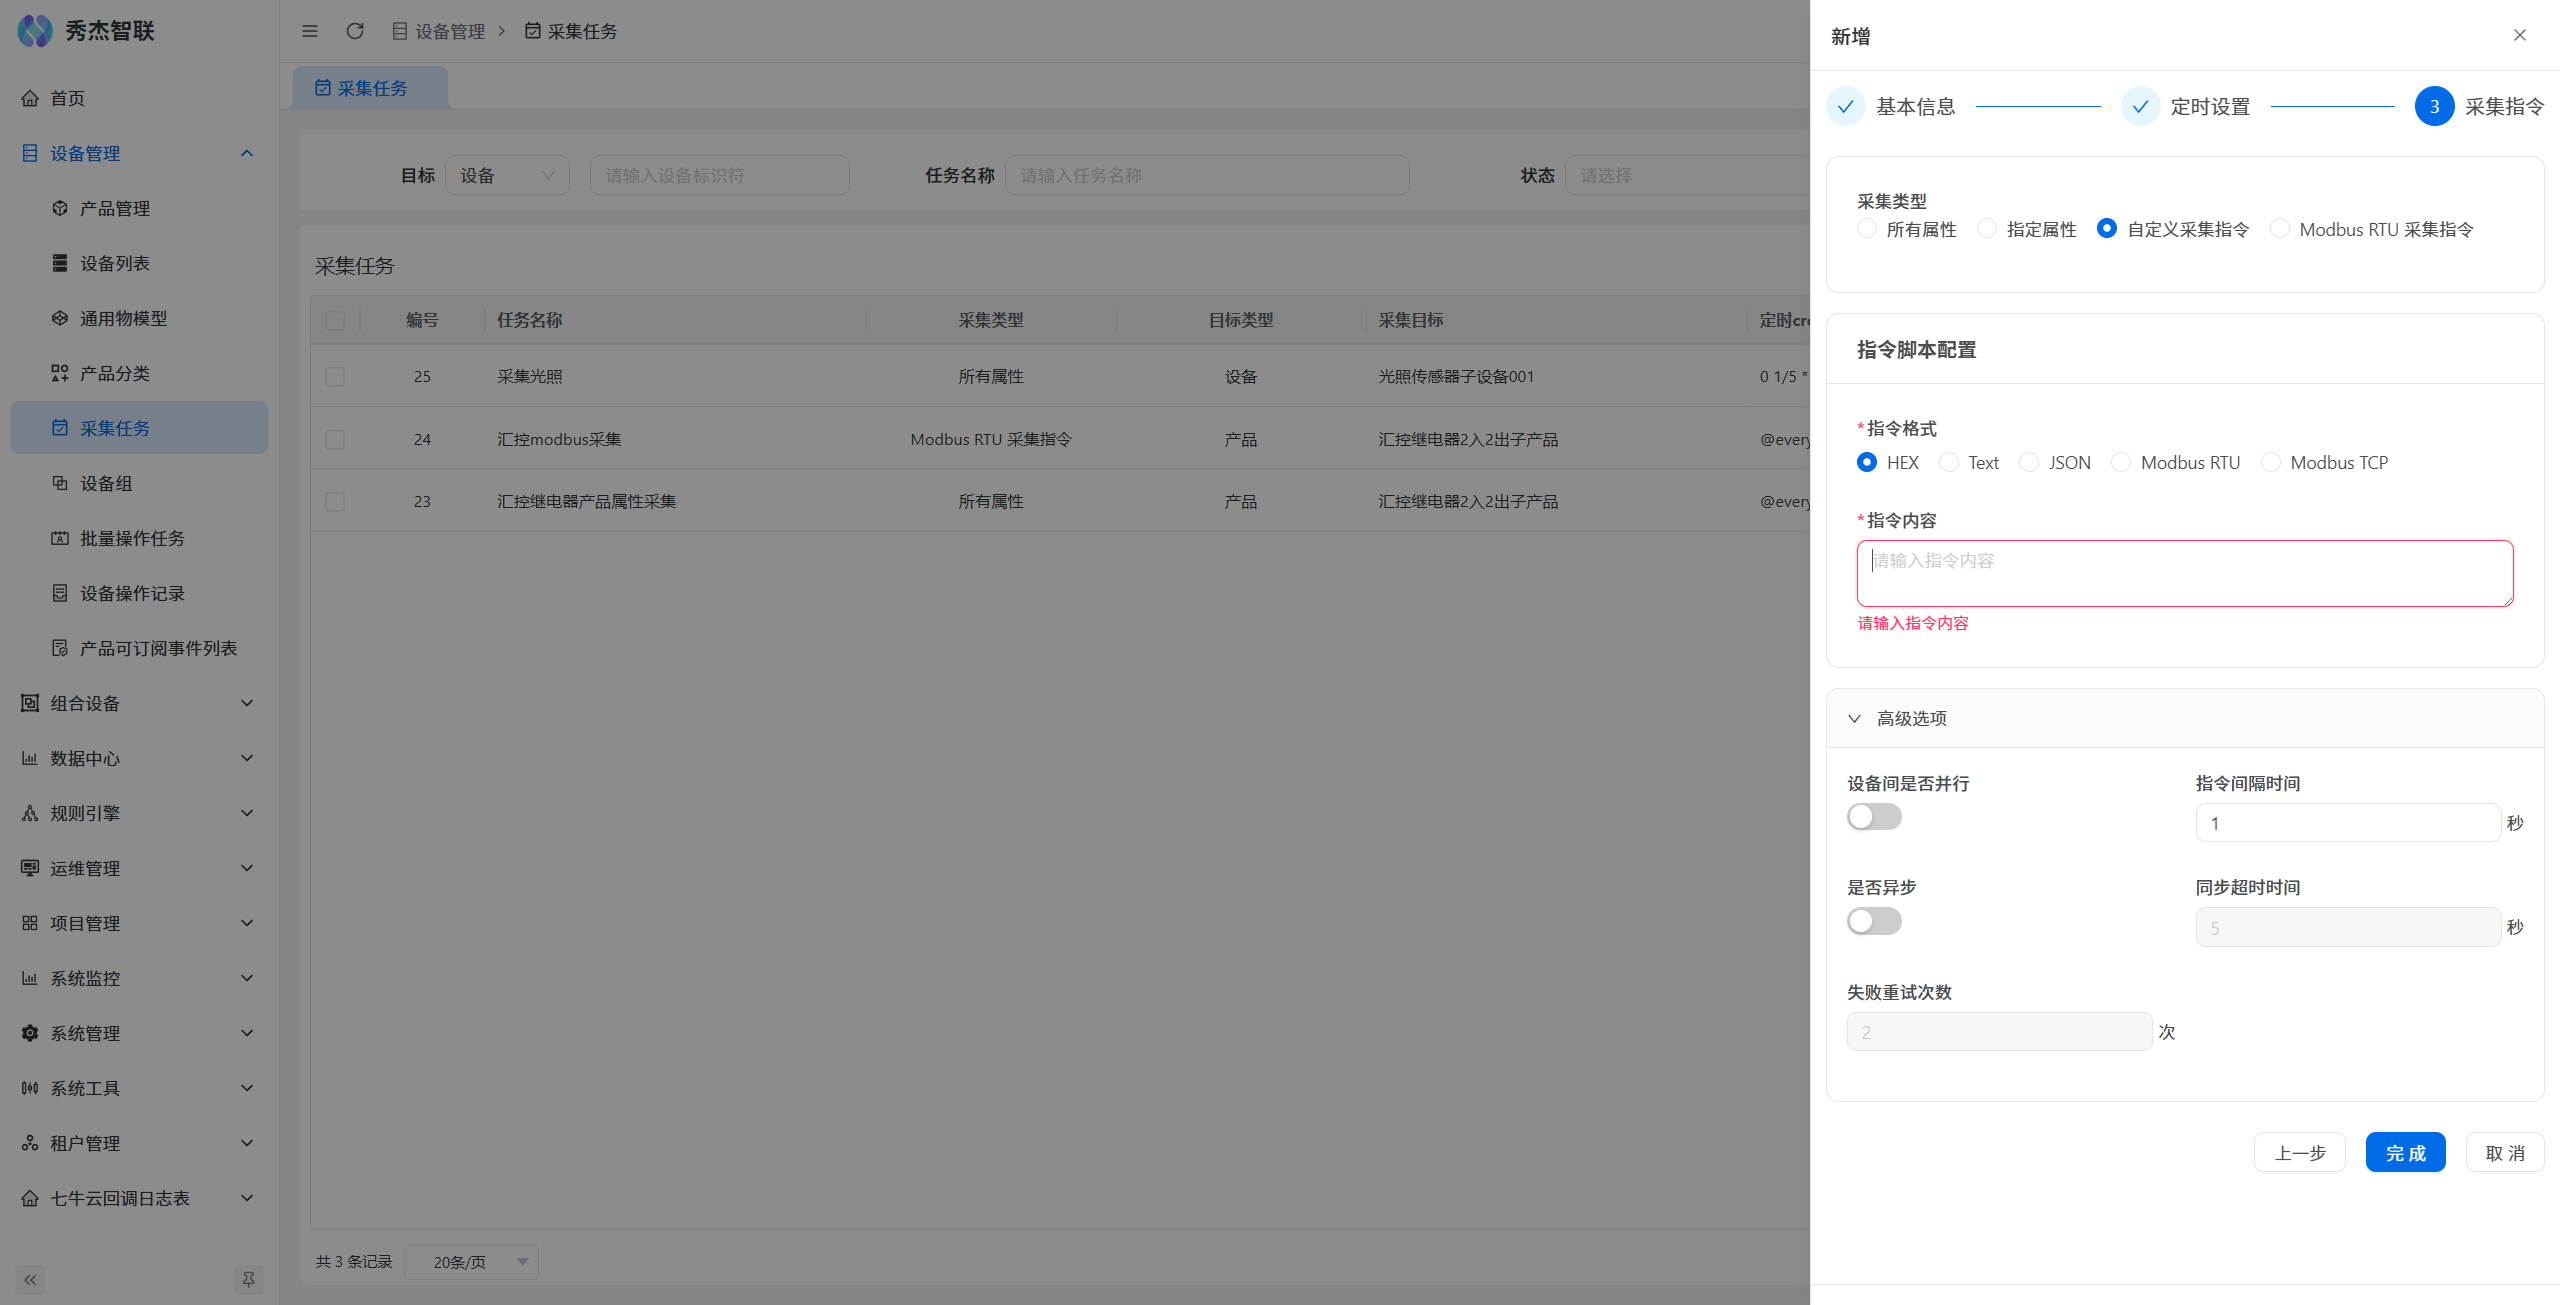Open 批量操作任务 in the sidebar
Screen dimensions: 2560x1305
click(132, 538)
